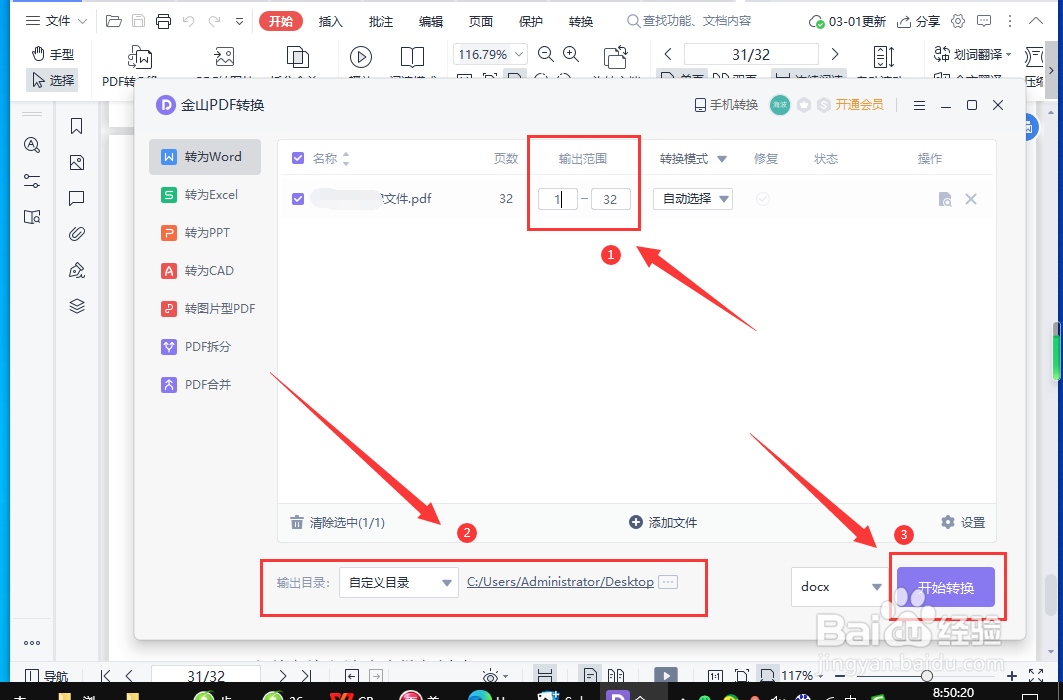Click the end page field showing 32
The height and width of the screenshot is (700, 1063).
click(610, 199)
